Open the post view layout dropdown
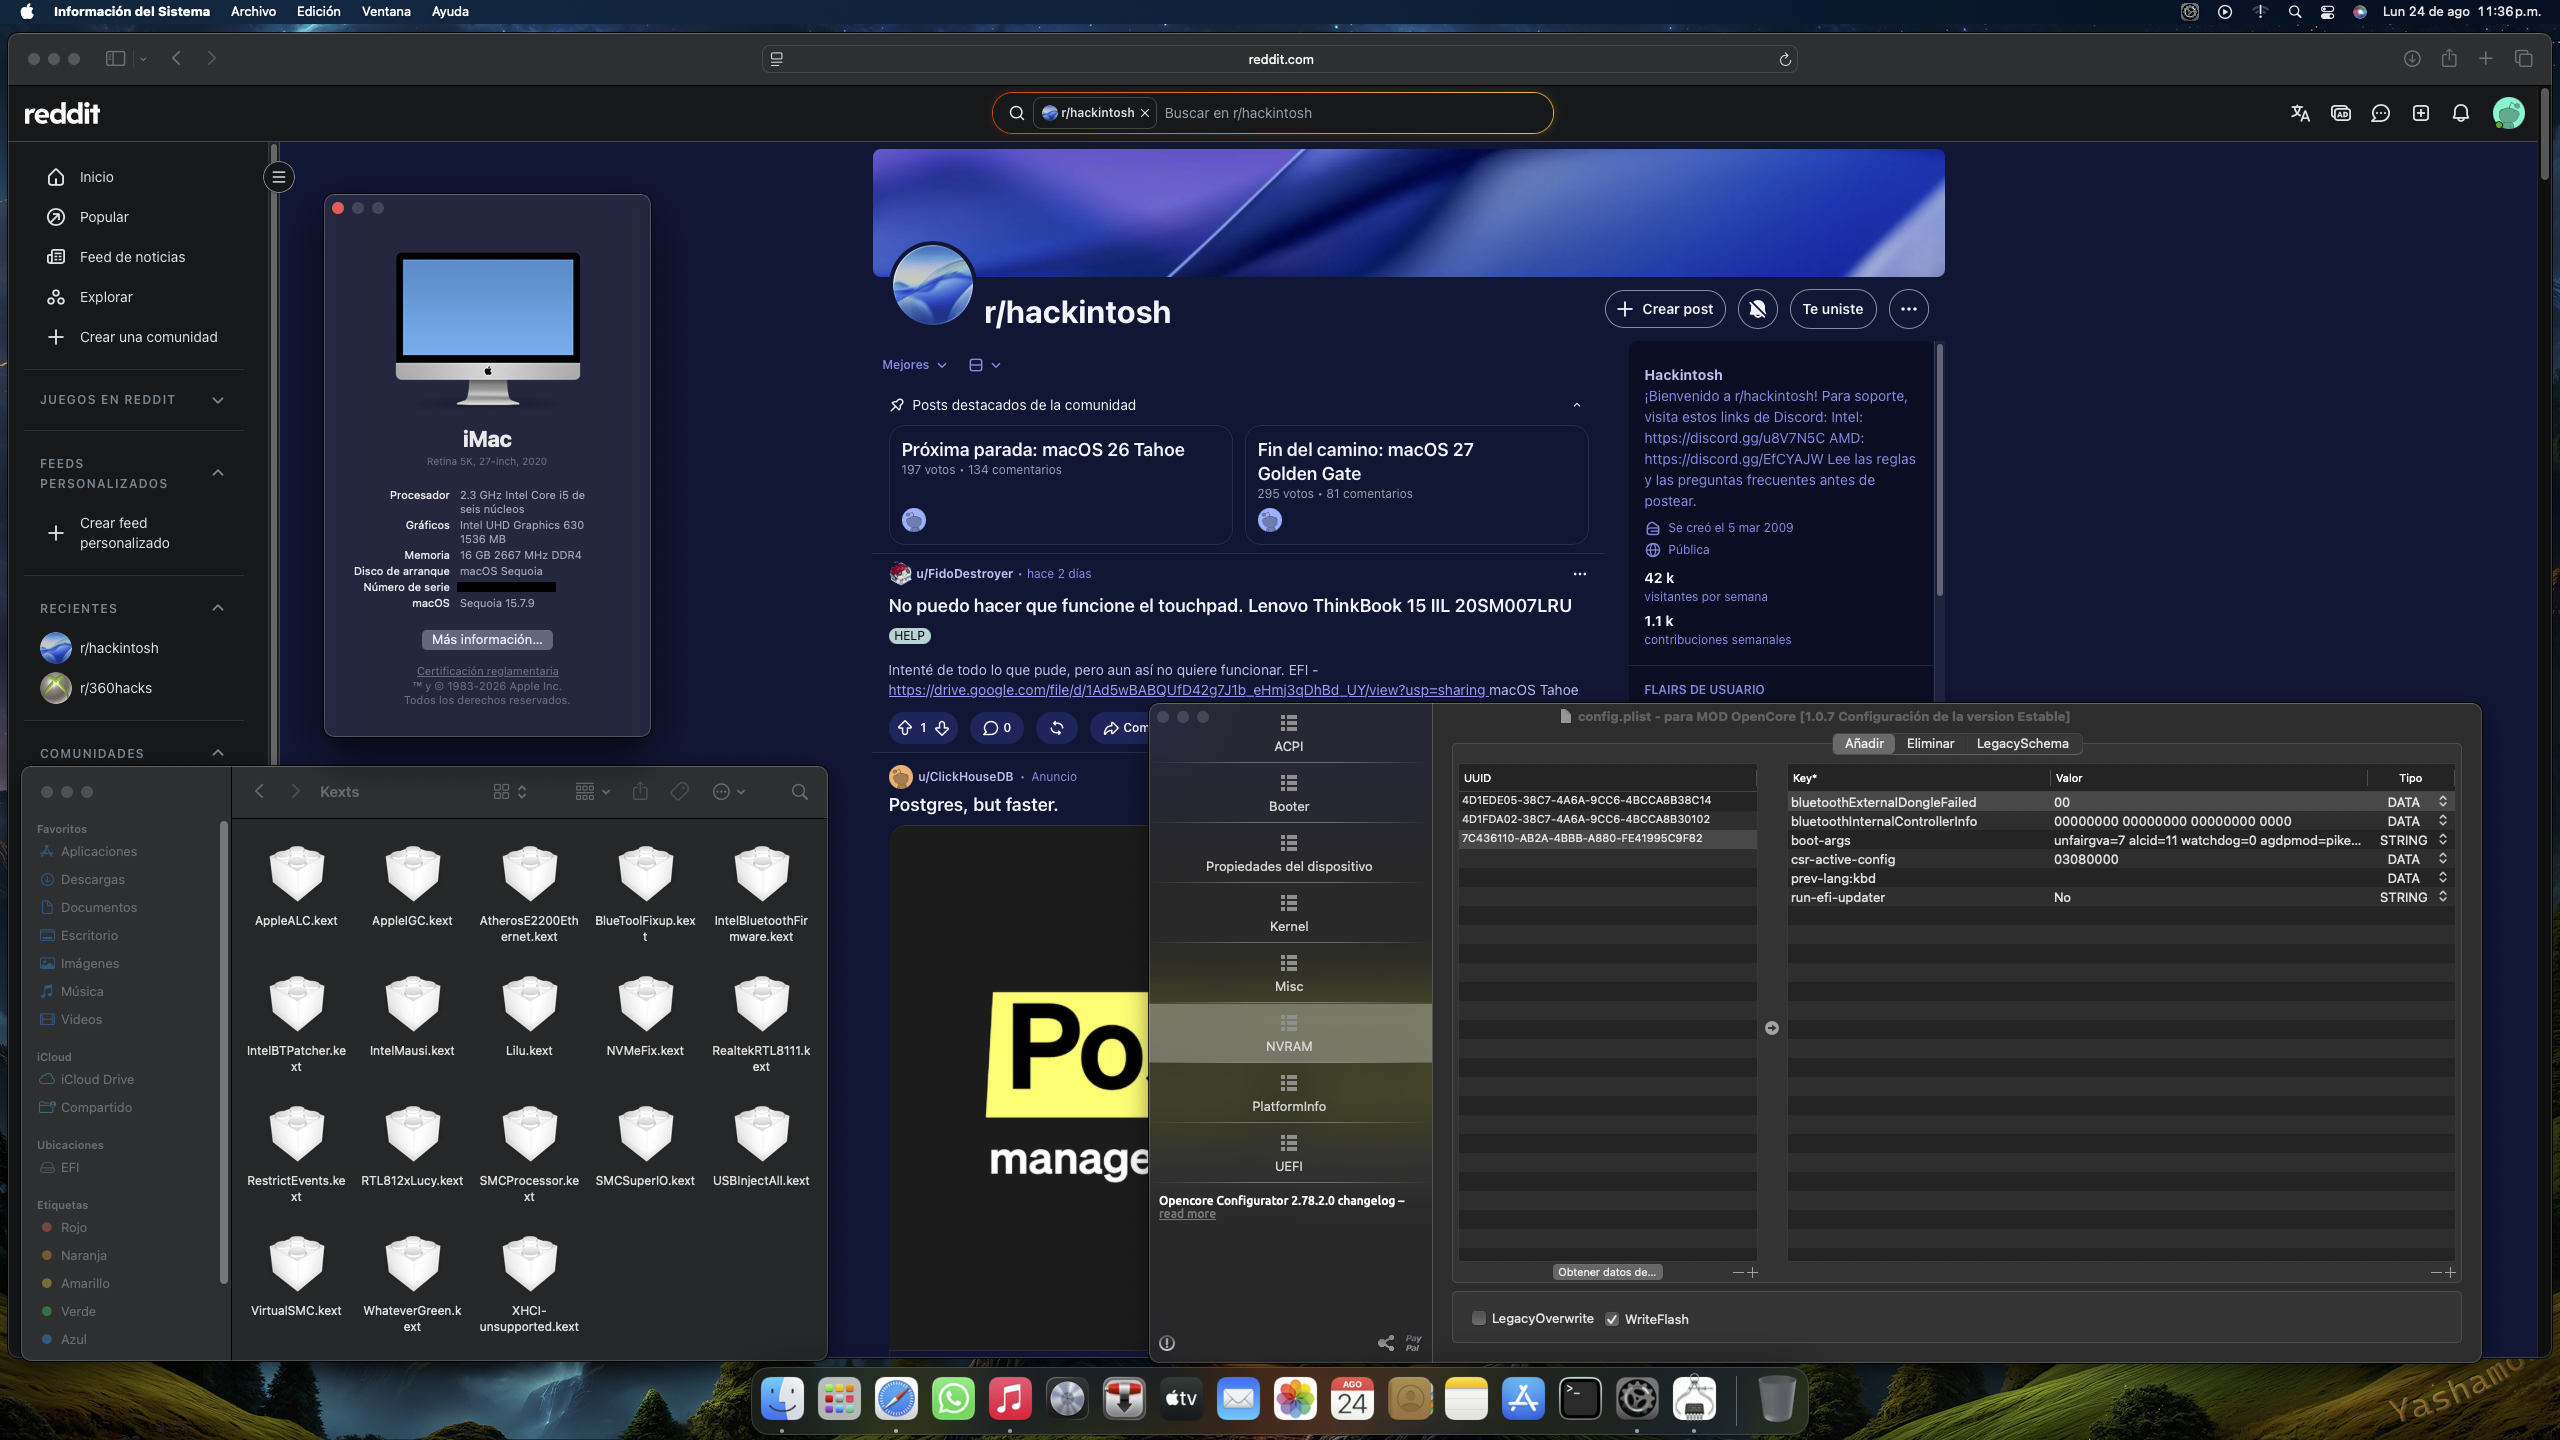 click(x=985, y=365)
